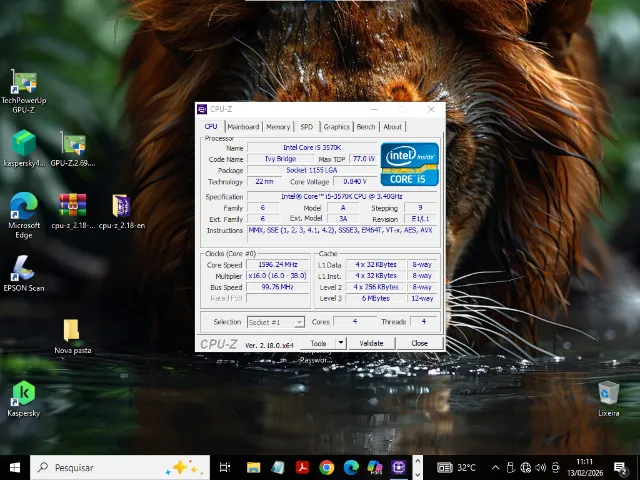Open Google Chrome from the taskbar
640x480 pixels.
(x=327, y=467)
